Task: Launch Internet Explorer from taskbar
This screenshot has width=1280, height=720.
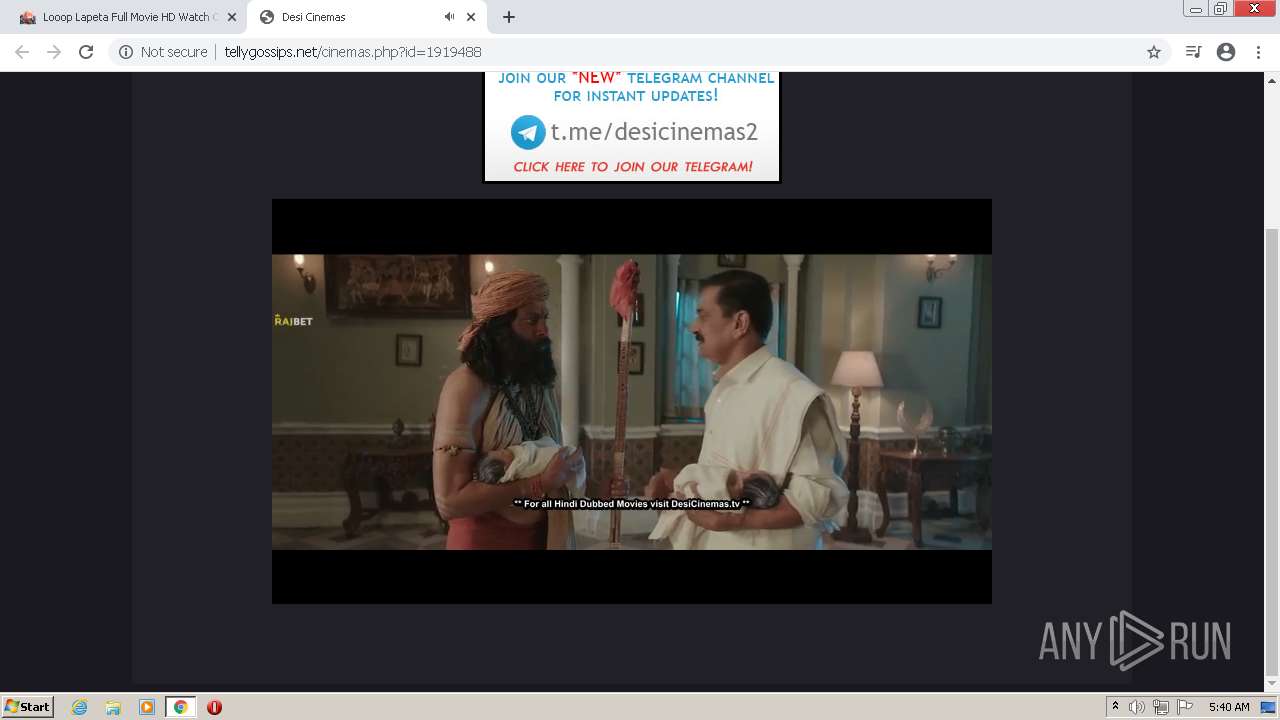Action: point(80,707)
